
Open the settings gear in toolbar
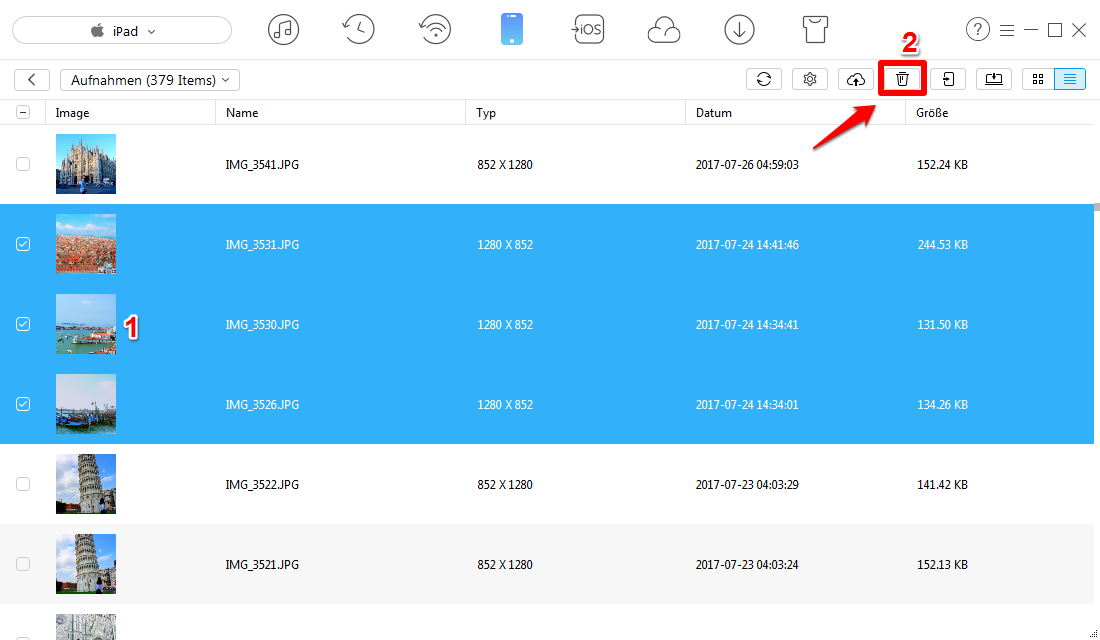810,79
